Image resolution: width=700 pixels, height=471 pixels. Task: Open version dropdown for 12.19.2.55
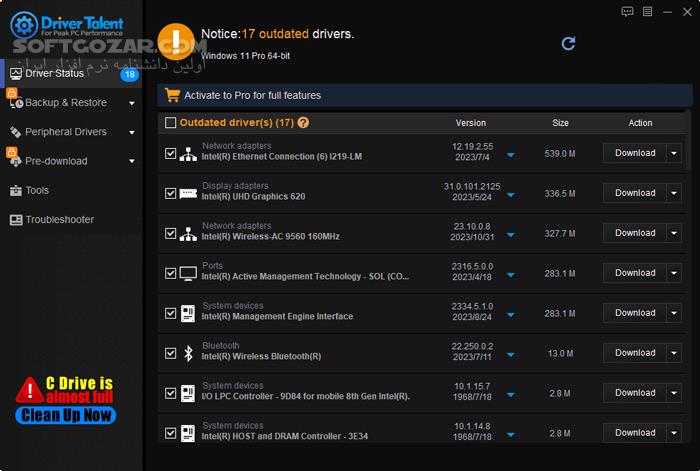coord(511,155)
